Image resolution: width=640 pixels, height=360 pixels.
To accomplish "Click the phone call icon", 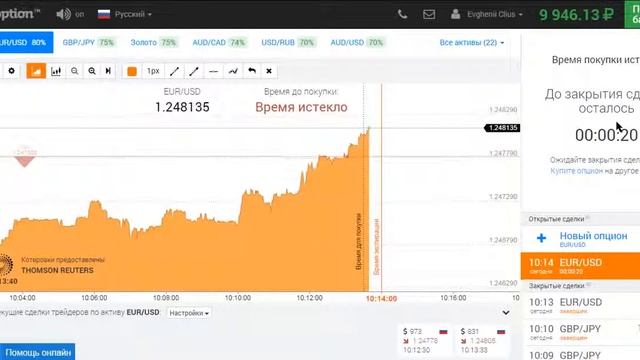I will [x=402, y=14].
